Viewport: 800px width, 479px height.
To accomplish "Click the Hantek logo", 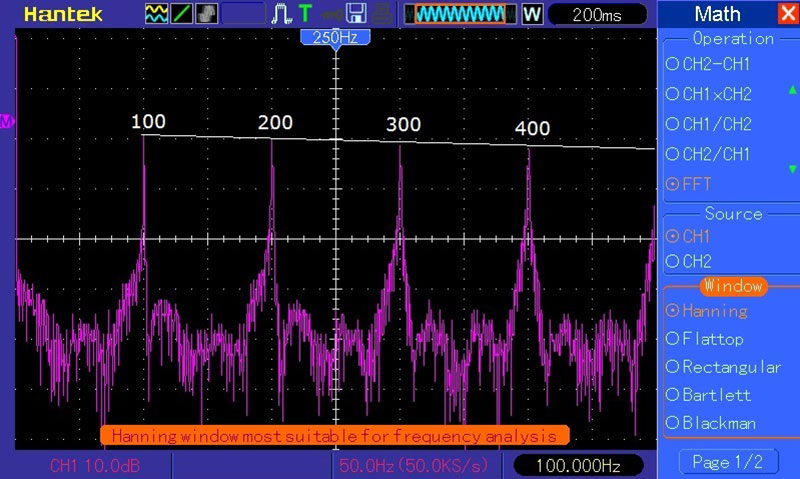I will click(63, 14).
